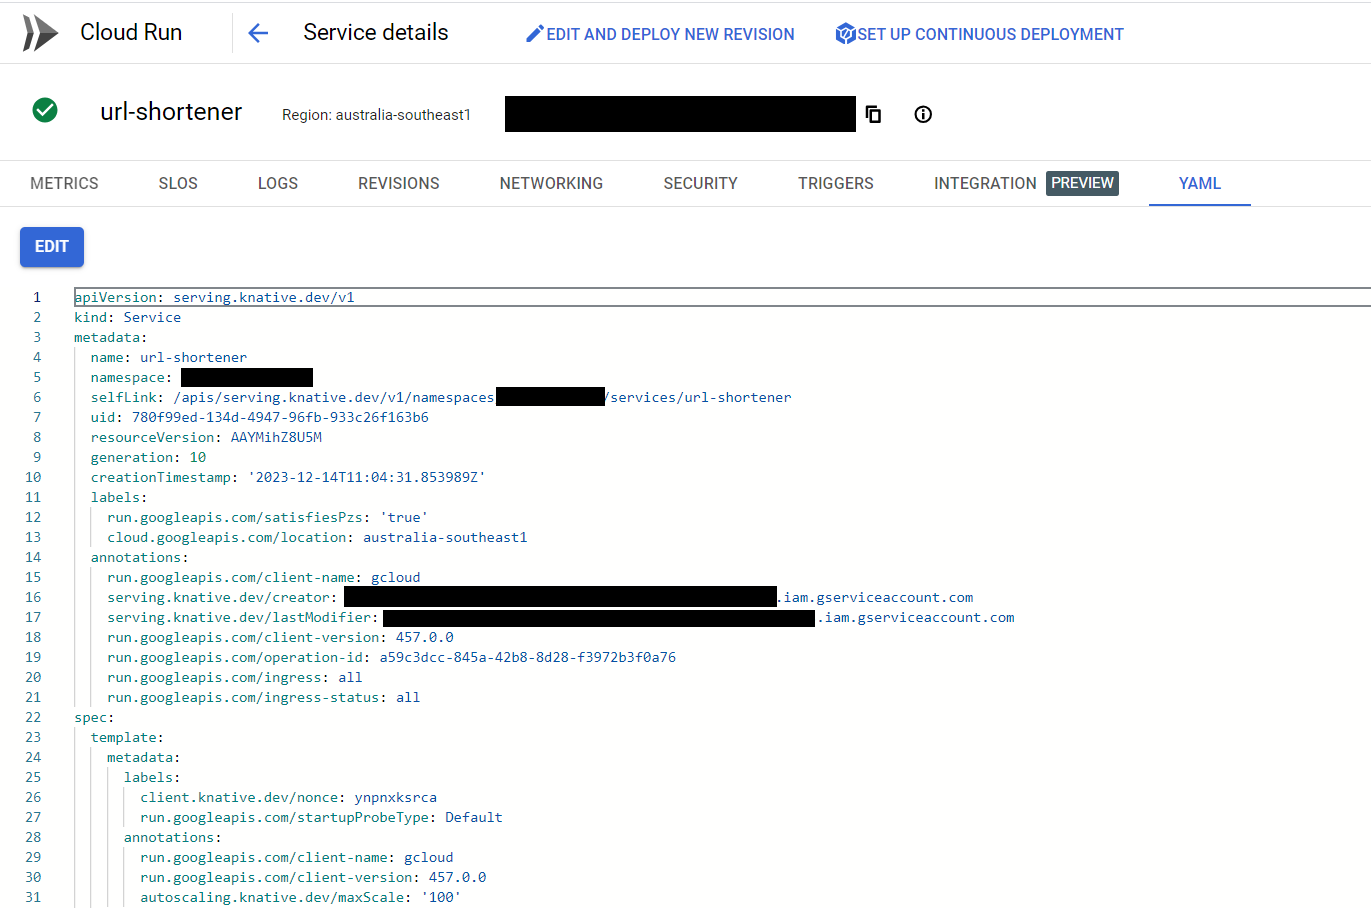Click the operation-id a59c3dcc value
This screenshot has height=908, width=1371.
(527, 657)
